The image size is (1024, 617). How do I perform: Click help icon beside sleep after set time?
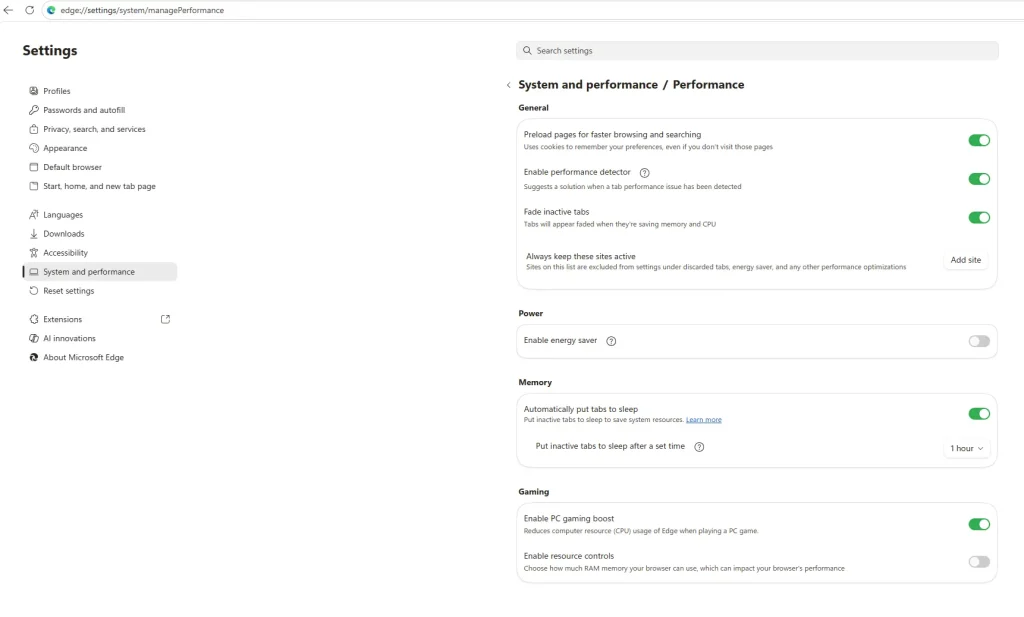point(699,447)
